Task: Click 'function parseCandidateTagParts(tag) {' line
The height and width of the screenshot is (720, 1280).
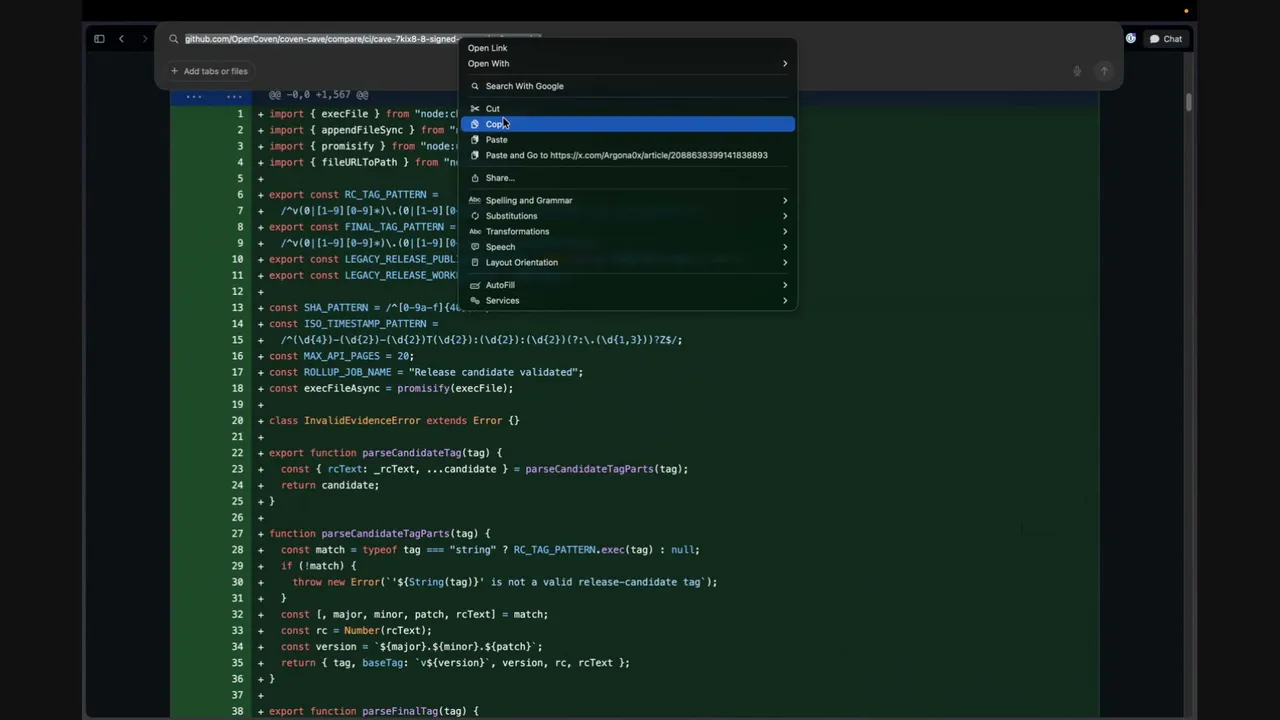Action: tap(379, 534)
